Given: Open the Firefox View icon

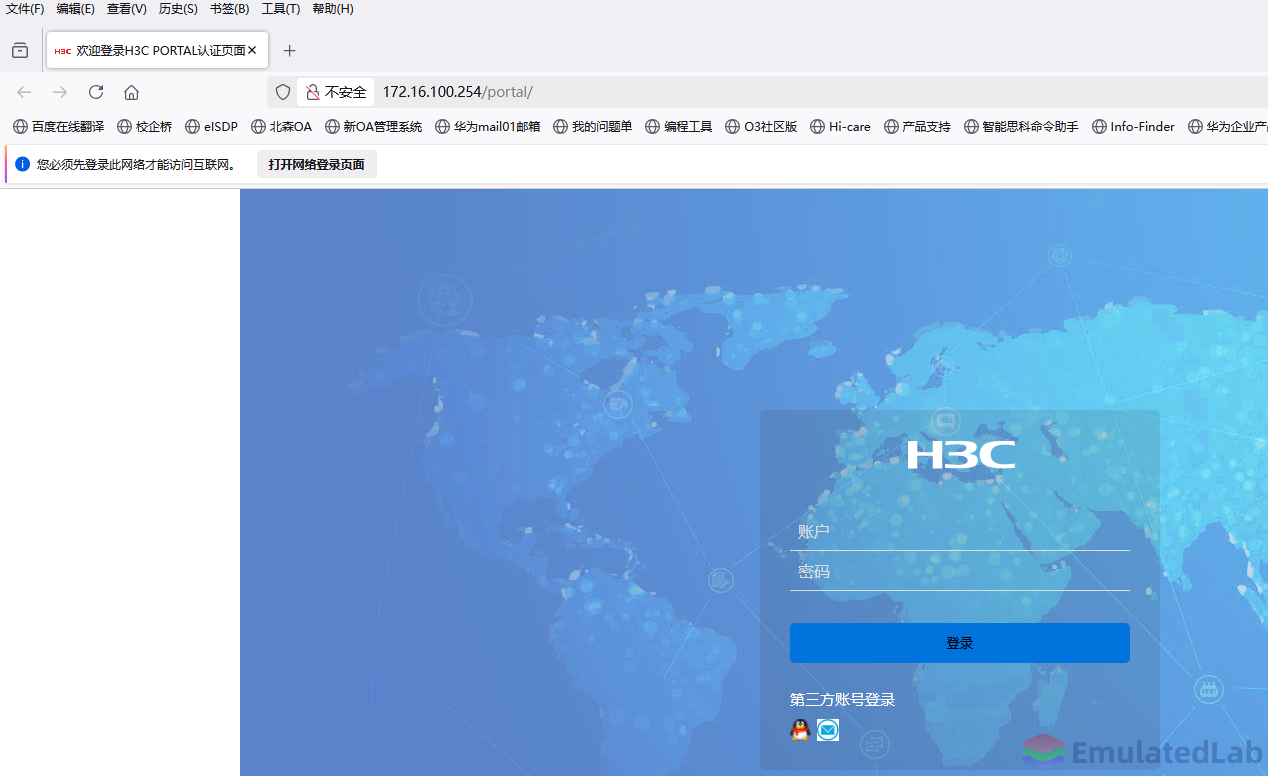Looking at the screenshot, I should (20, 50).
